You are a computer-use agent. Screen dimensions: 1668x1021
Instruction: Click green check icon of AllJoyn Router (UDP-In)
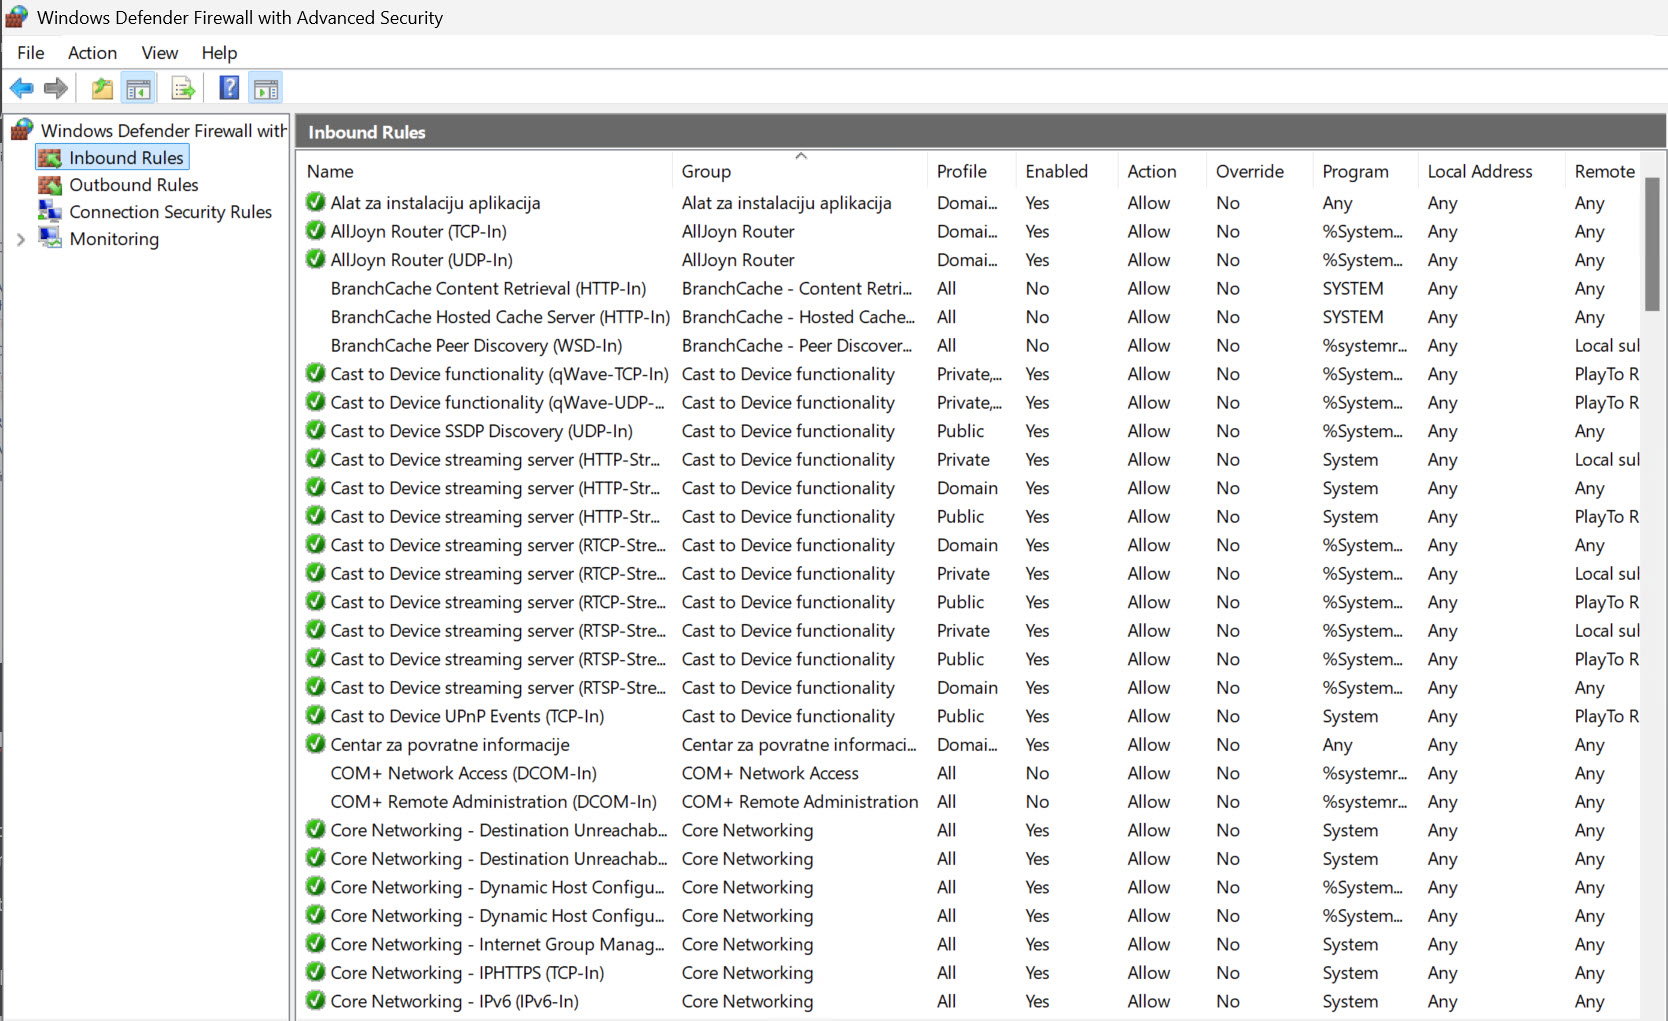pyautogui.click(x=315, y=259)
